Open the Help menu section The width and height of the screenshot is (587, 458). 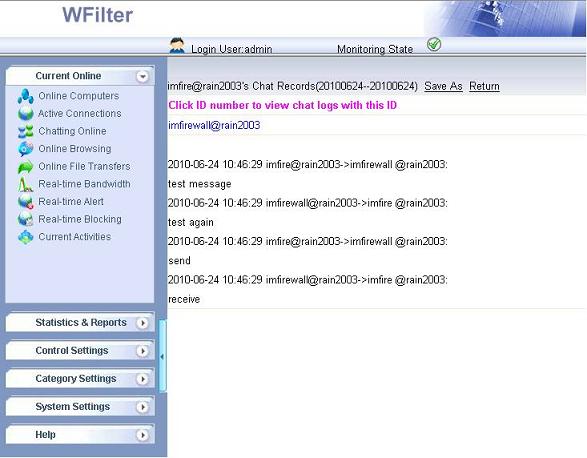[x=142, y=435]
